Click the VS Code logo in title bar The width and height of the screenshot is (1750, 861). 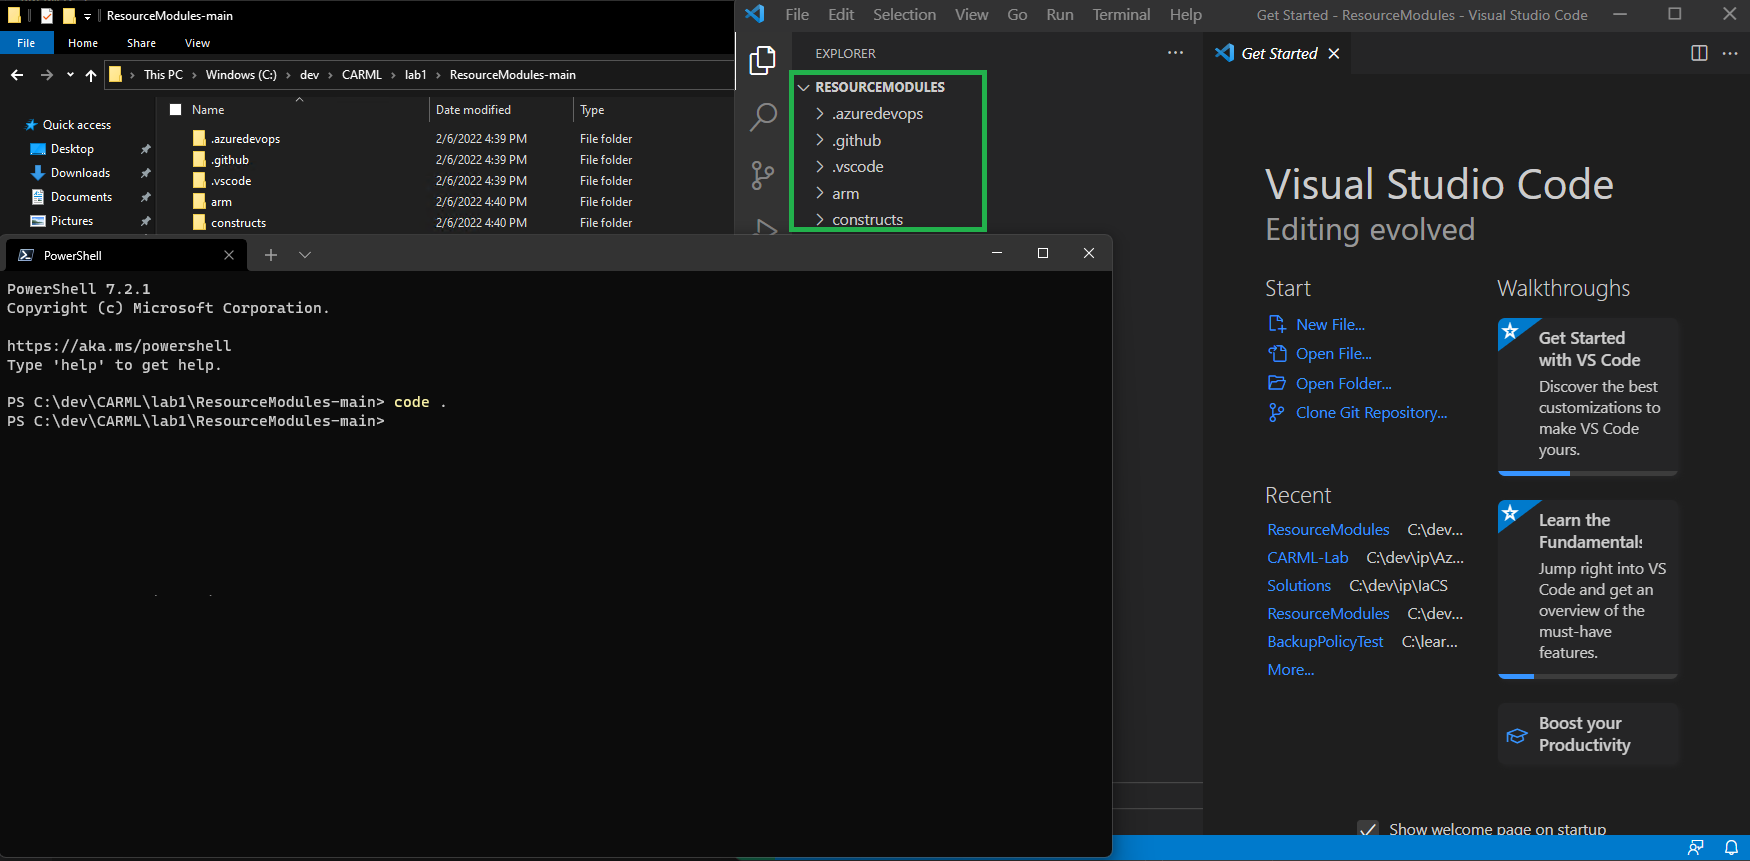[755, 14]
